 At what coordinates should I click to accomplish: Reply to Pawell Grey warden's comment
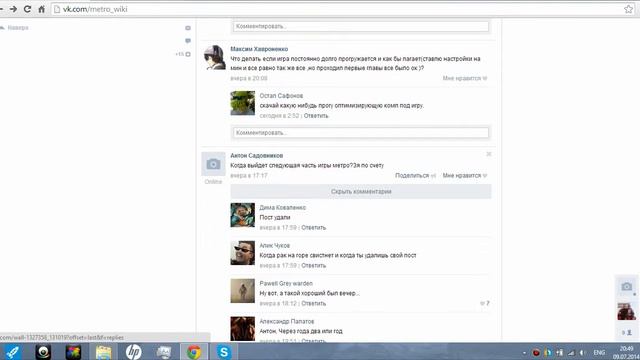tap(313, 303)
